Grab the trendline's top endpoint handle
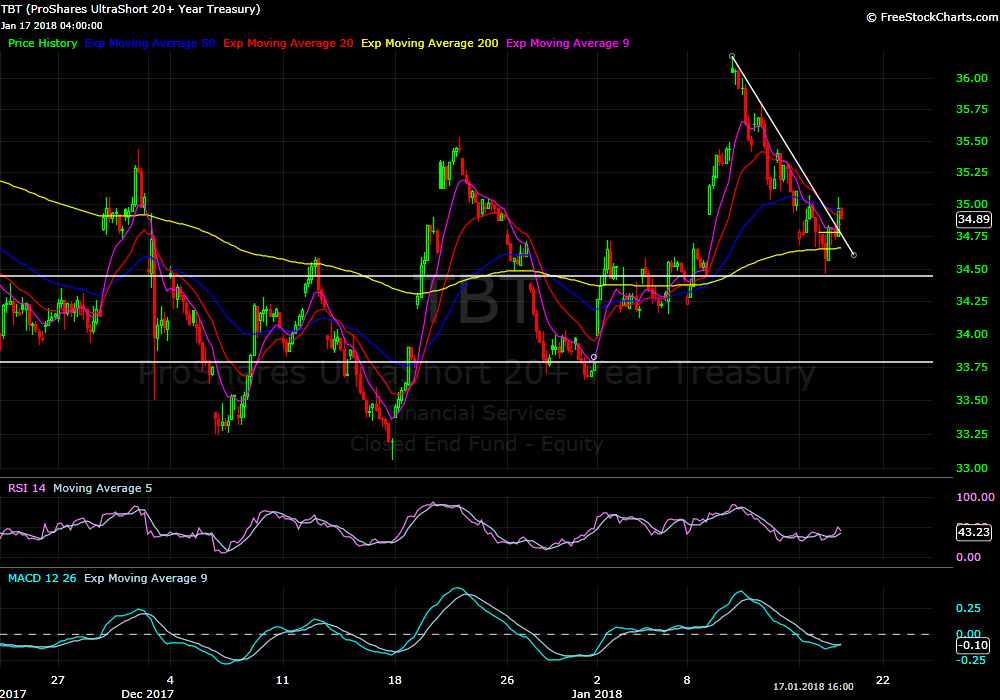 [732, 56]
